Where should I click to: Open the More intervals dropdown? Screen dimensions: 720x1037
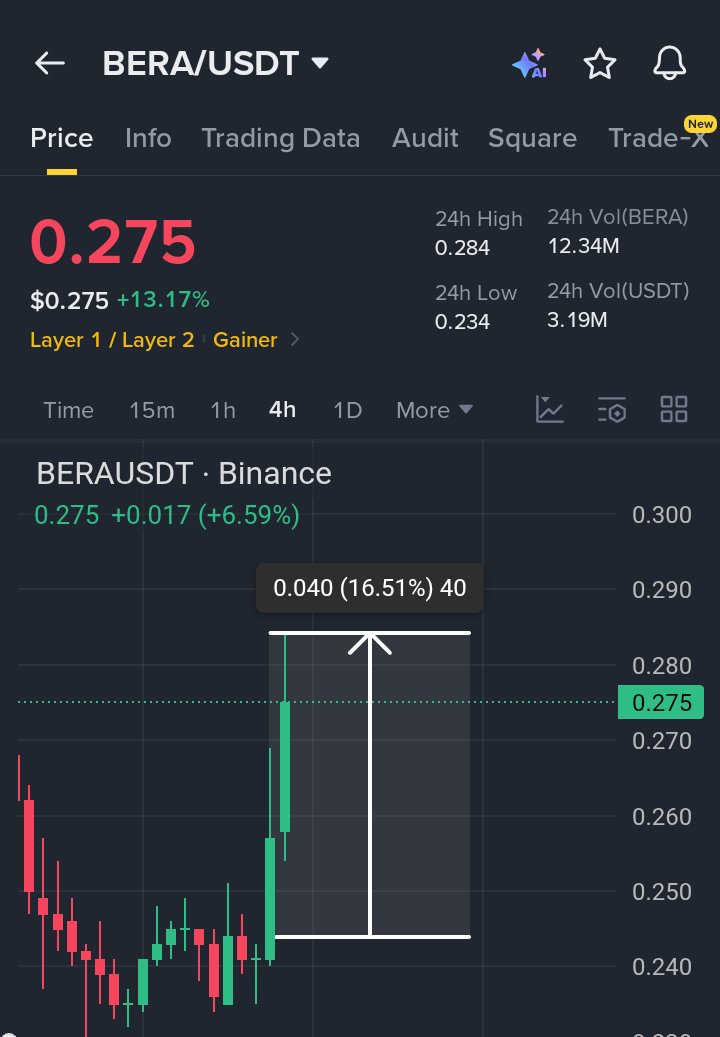tap(434, 410)
